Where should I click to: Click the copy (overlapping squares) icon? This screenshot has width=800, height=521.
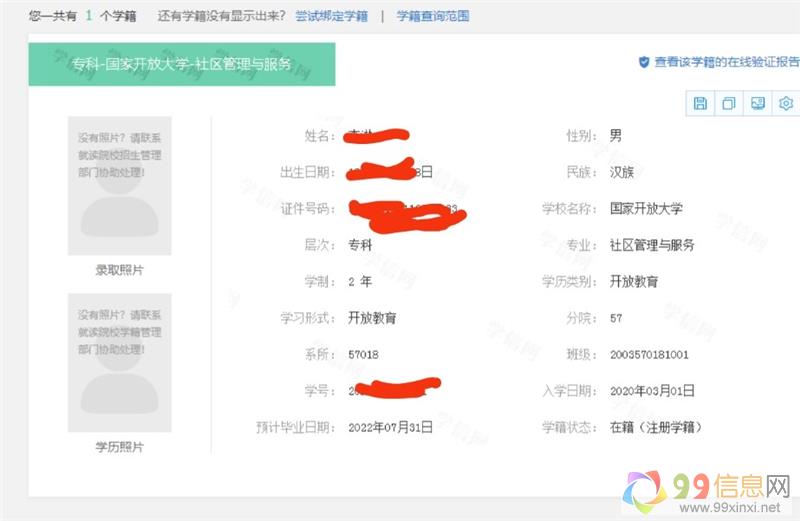(729, 104)
